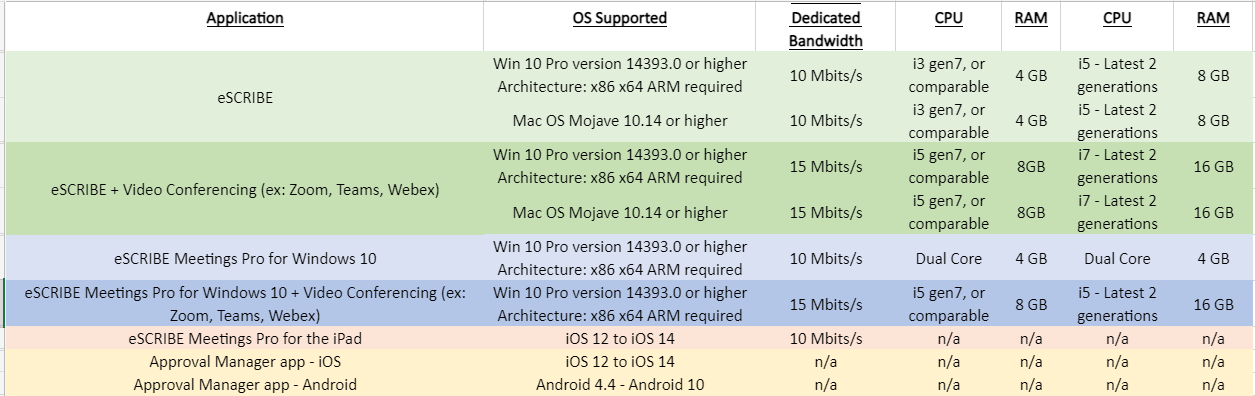
Task: Click the Approval Manager app - Android cell
Action: pyautogui.click(x=245, y=384)
